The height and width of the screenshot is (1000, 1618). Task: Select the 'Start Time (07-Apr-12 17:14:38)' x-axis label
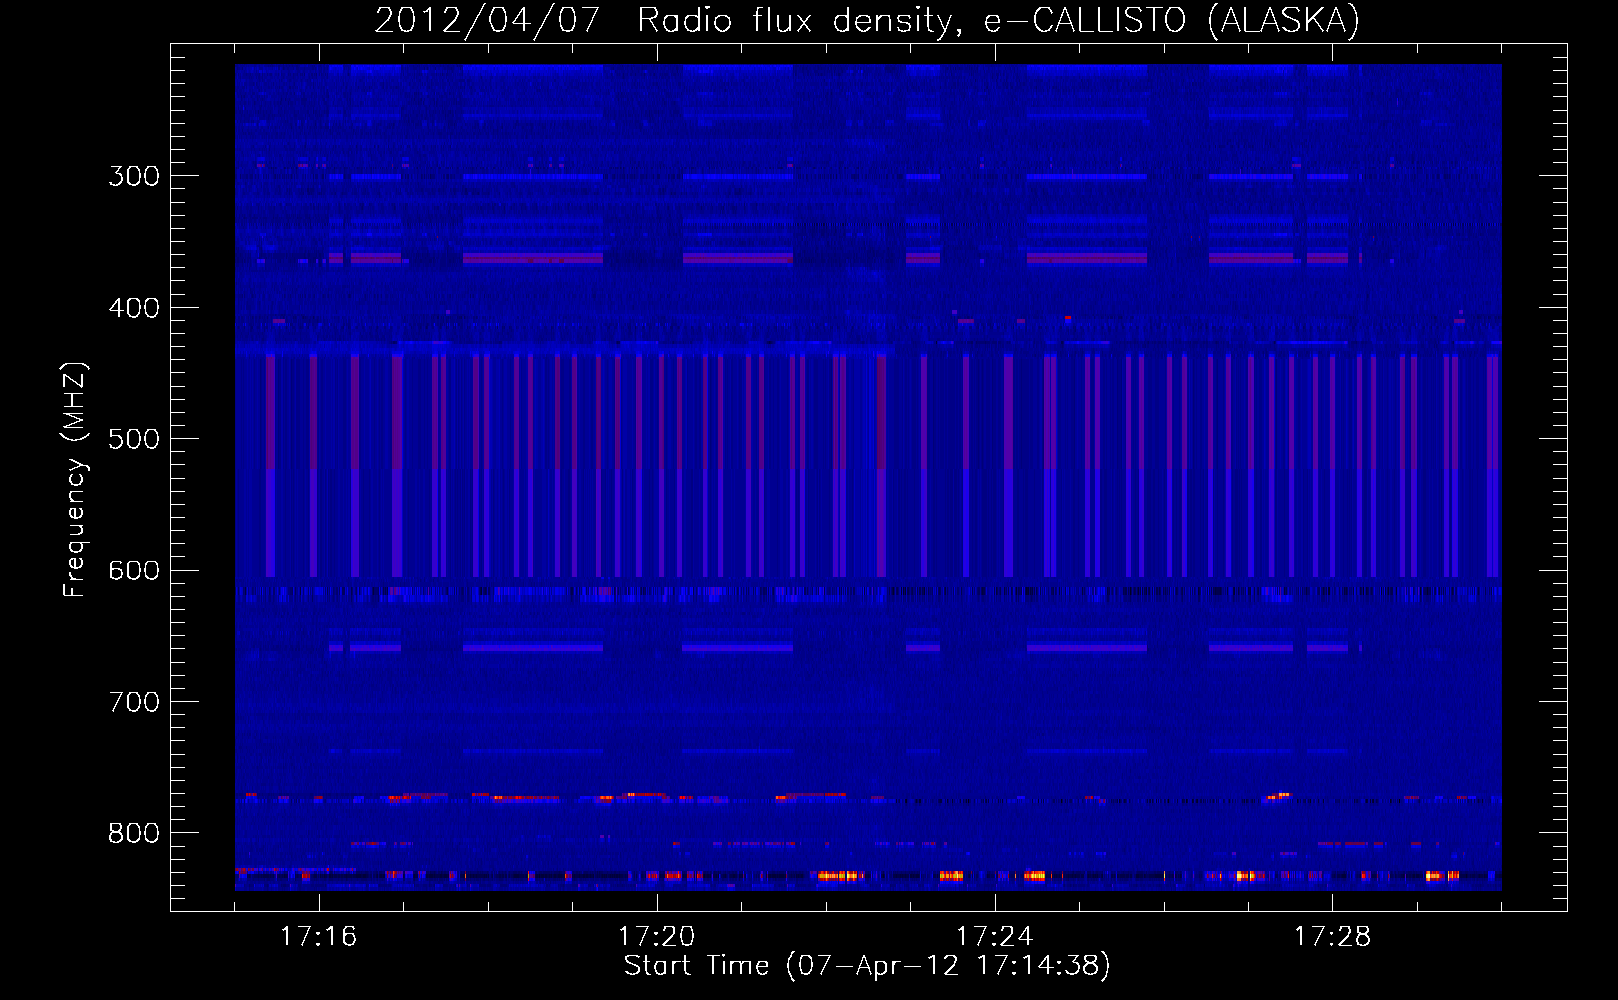click(867, 966)
